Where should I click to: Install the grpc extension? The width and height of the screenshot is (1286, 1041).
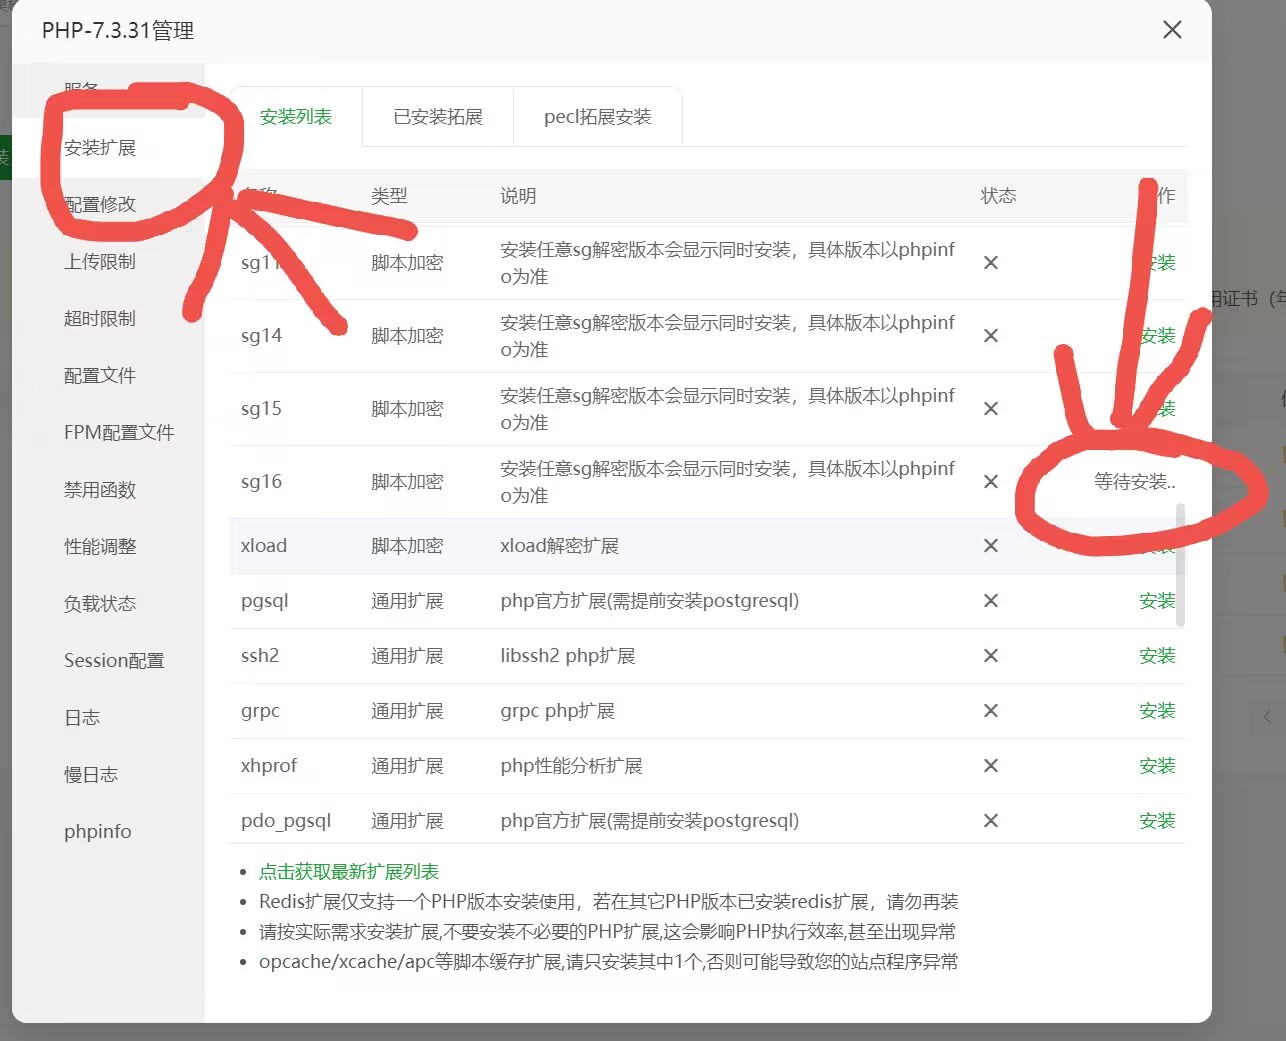point(1156,711)
